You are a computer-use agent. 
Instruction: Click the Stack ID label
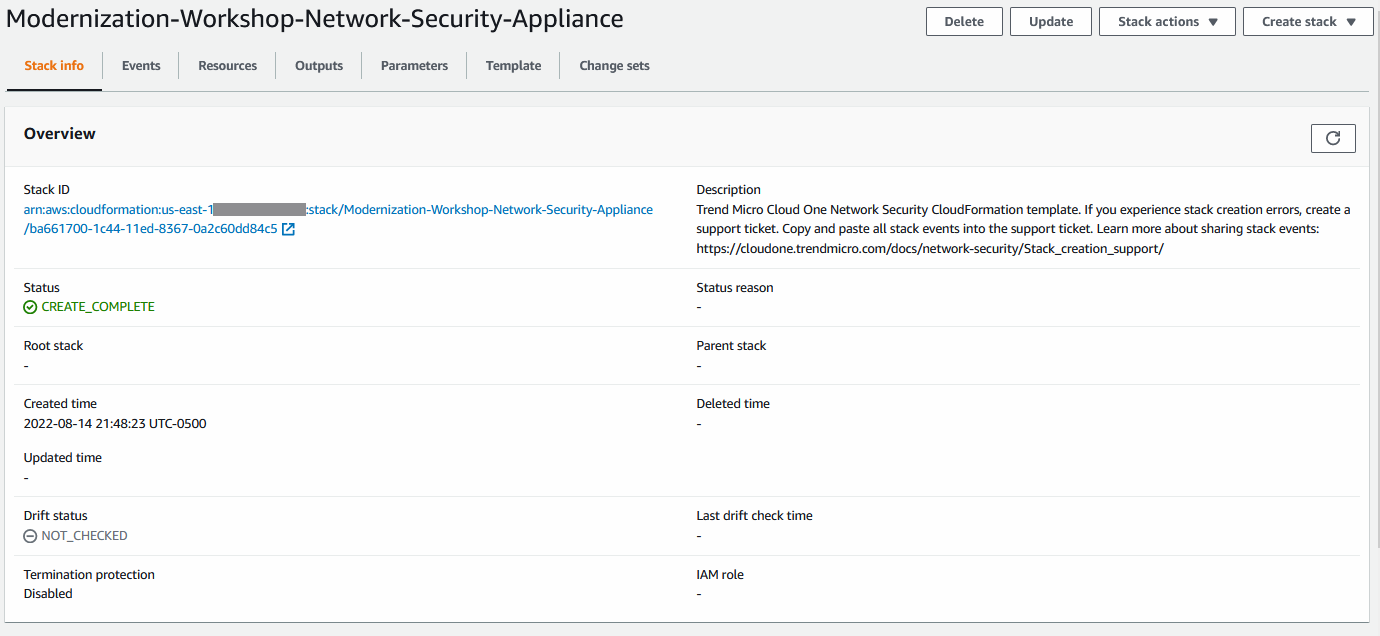[47, 190]
